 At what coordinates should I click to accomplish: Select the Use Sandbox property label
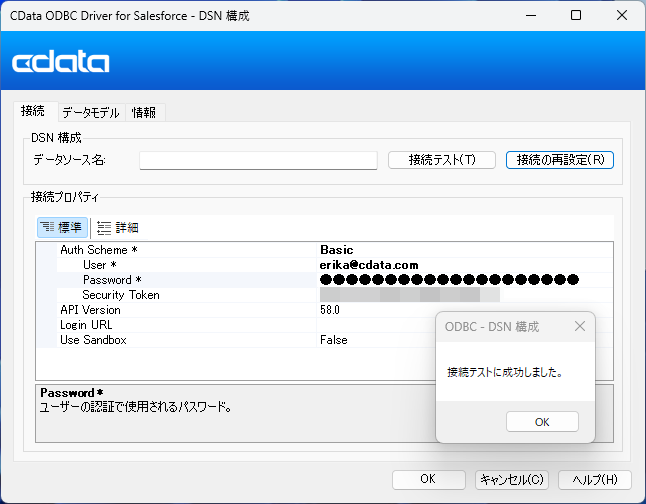click(x=93, y=340)
